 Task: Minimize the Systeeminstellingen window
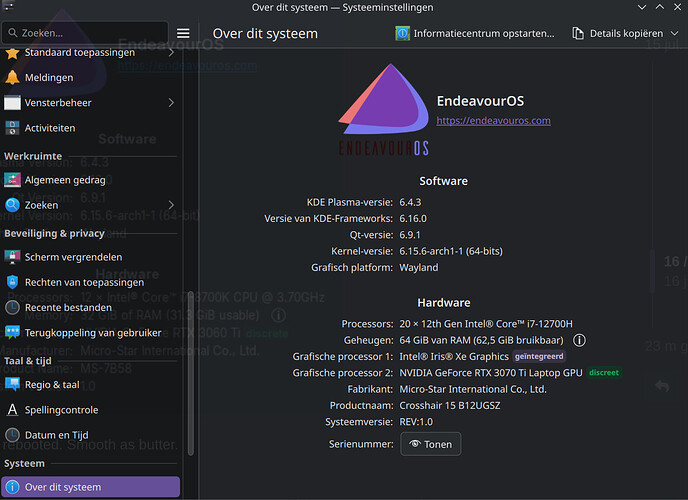click(x=641, y=7)
